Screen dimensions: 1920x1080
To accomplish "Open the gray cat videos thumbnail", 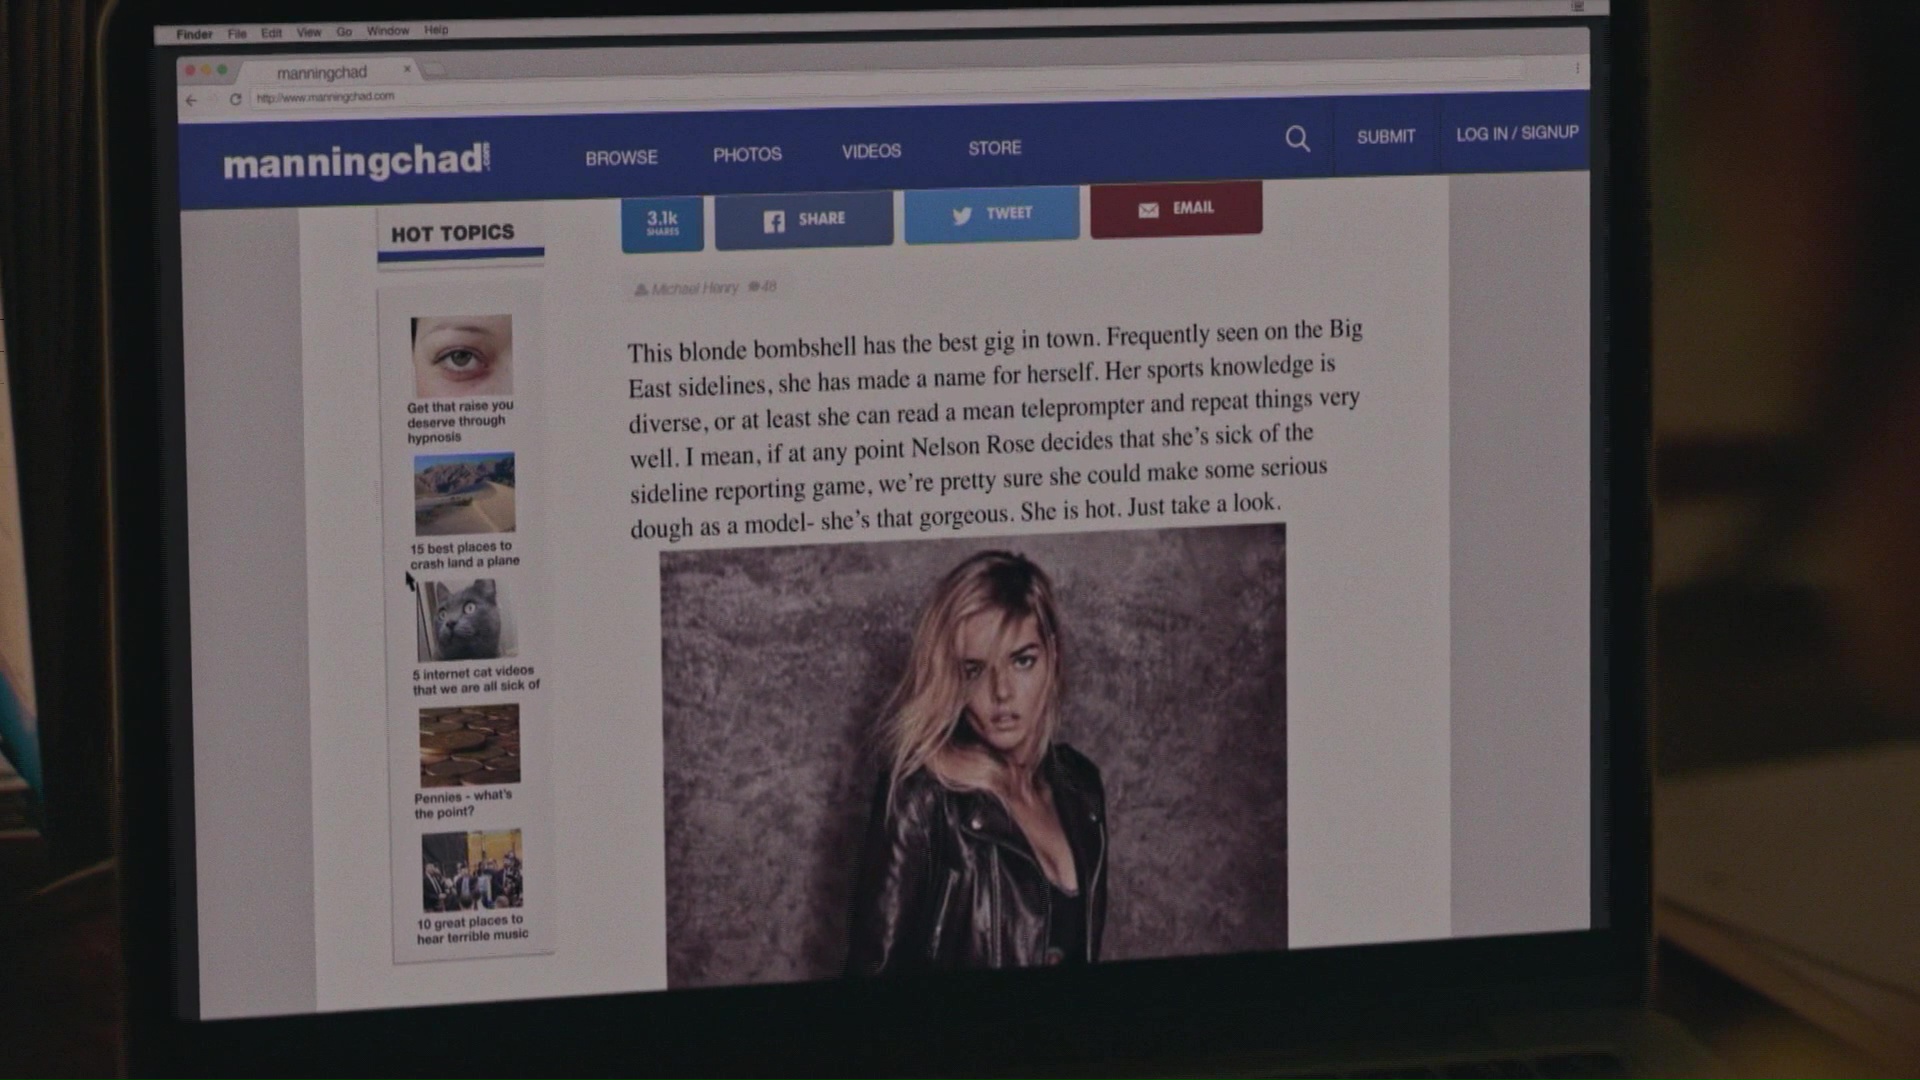I will (x=467, y=620).
